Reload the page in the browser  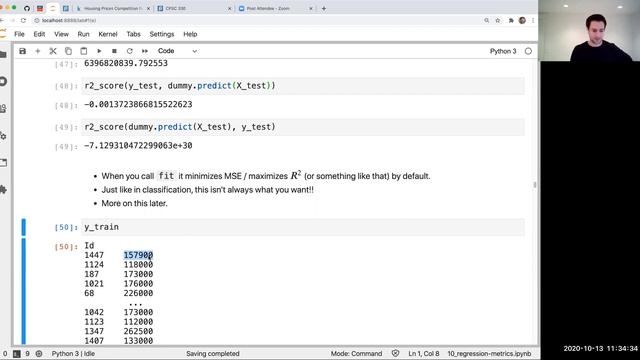pos(23,20)
